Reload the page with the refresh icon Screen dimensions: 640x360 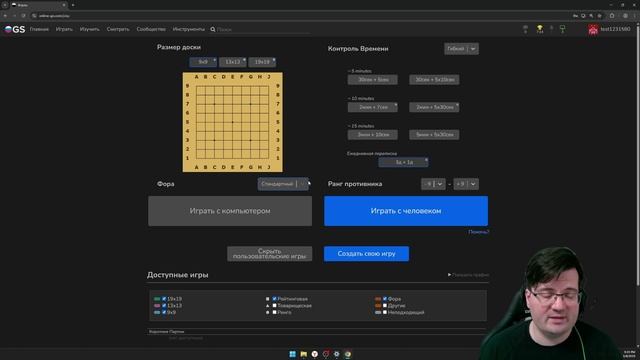coord(23,16)
